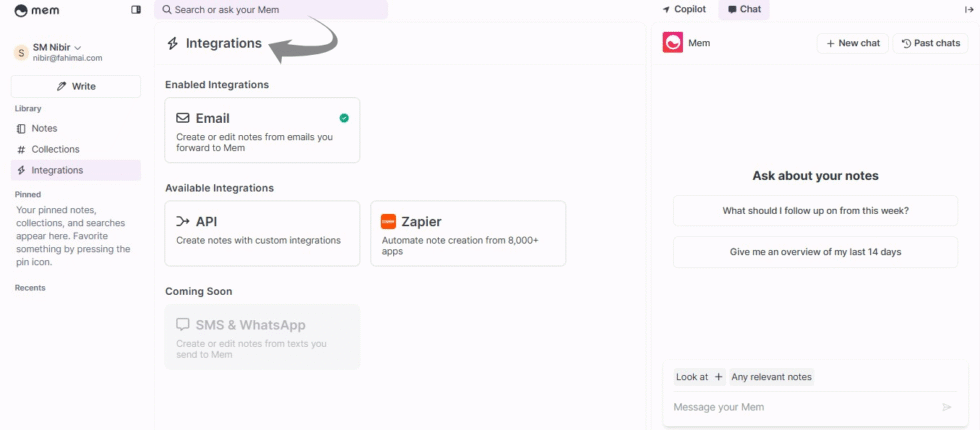Image resolution: width=980 pixels, height=430 pixels.
Task: Open the enabled Email integration card
Action: 262,130
